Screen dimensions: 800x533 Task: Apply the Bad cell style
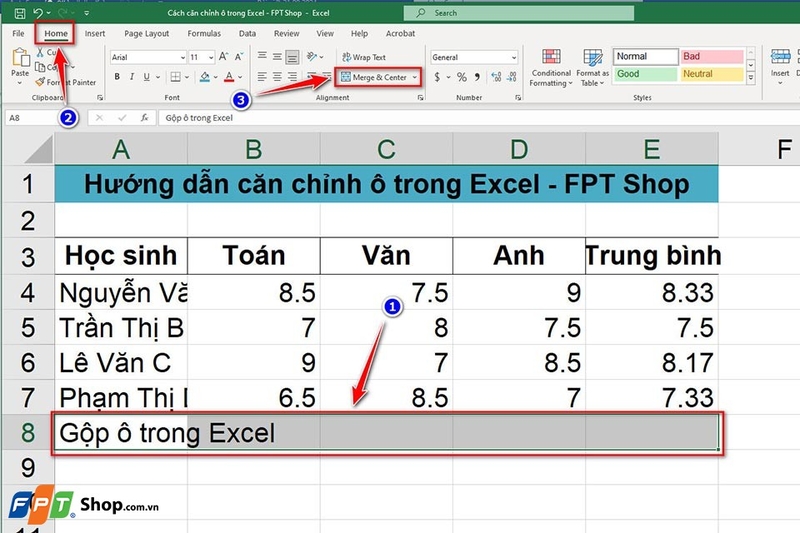point(712,57)
